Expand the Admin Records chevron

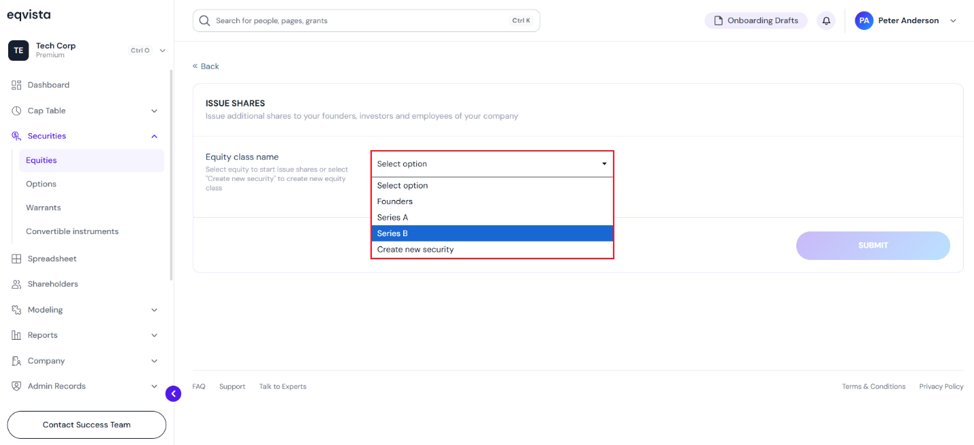pos(155,386)
